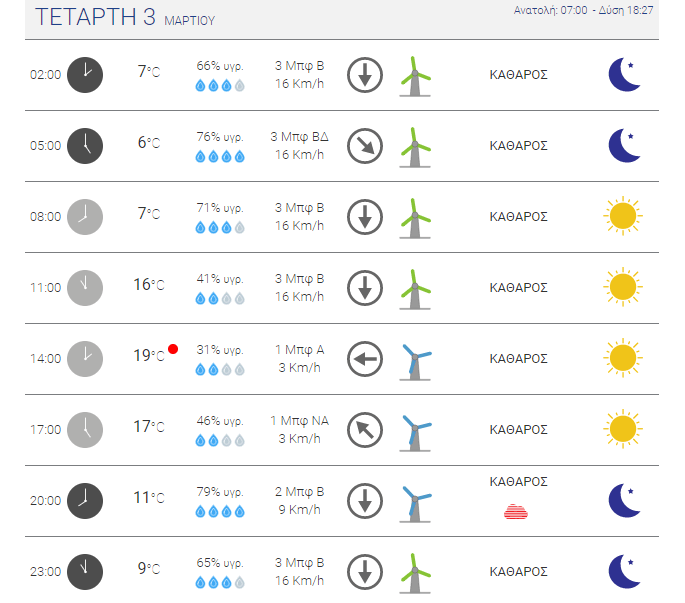Click the blue wind turbine in the 20:00 row

click(415, 503)
